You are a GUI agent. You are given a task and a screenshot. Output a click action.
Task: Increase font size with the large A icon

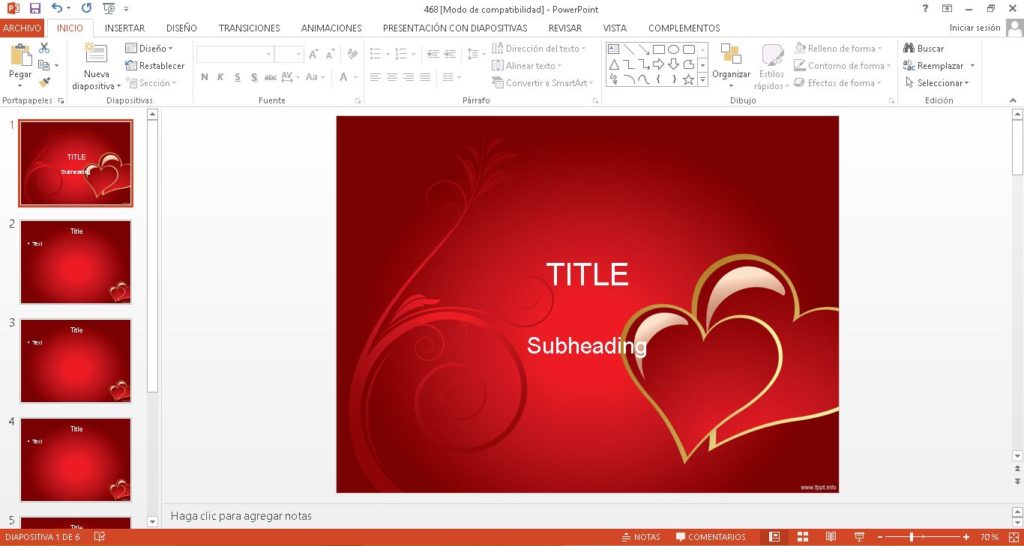[313, 54]
